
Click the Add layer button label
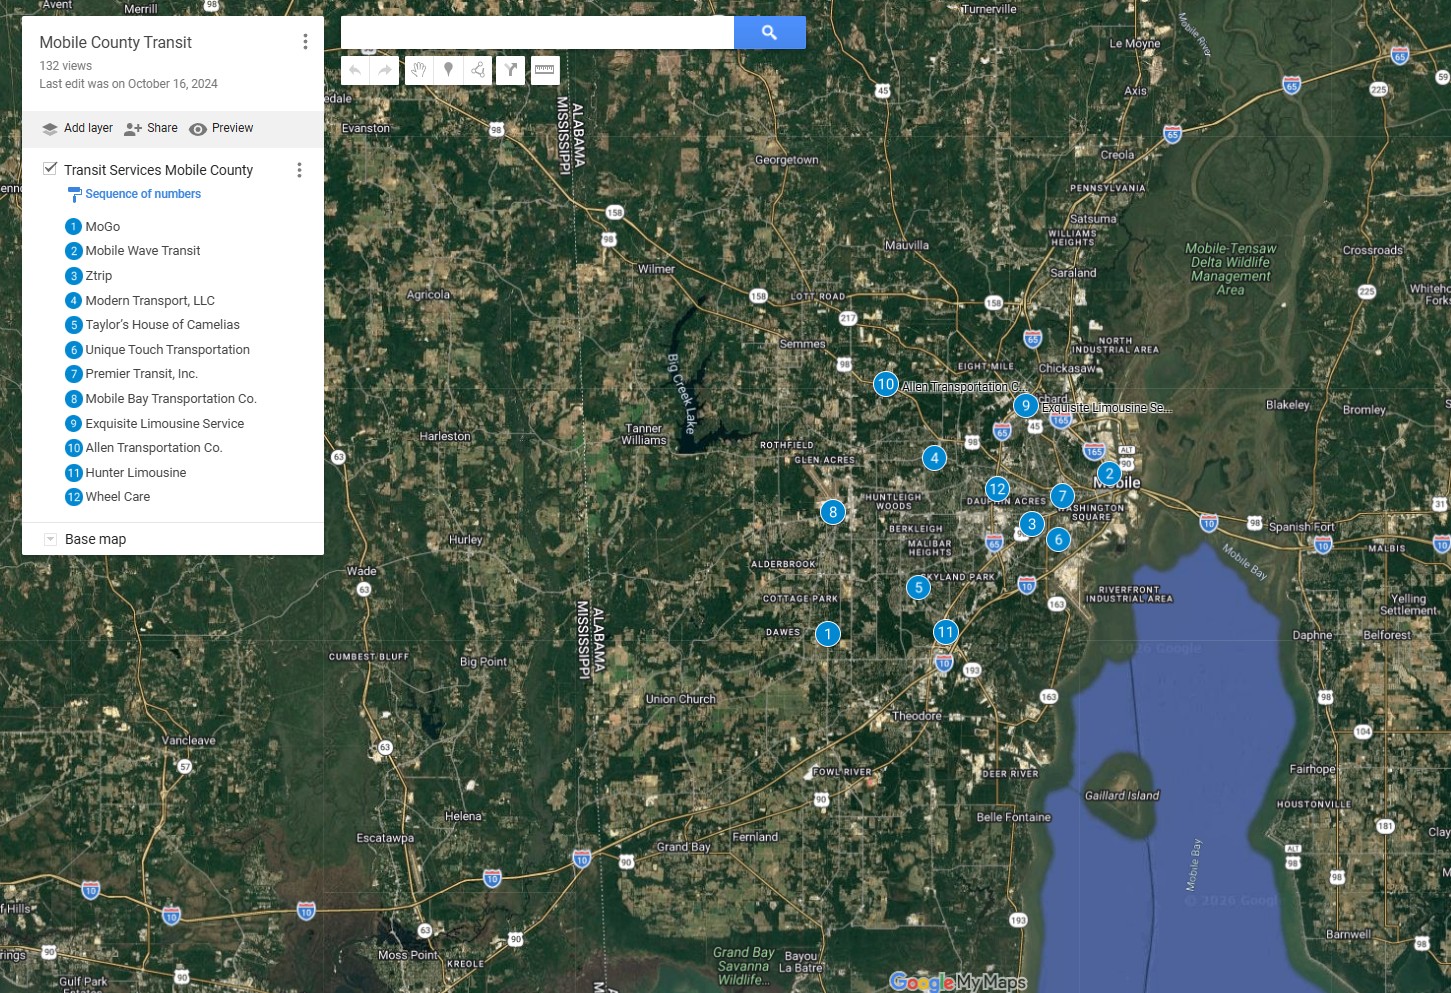88,128
